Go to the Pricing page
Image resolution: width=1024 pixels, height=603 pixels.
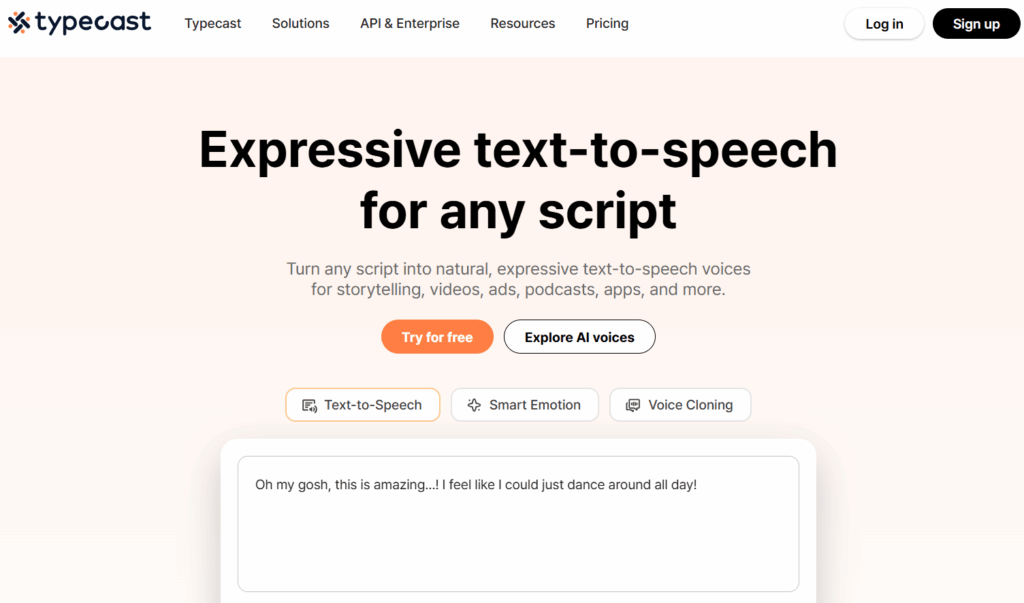pos(607,24)
